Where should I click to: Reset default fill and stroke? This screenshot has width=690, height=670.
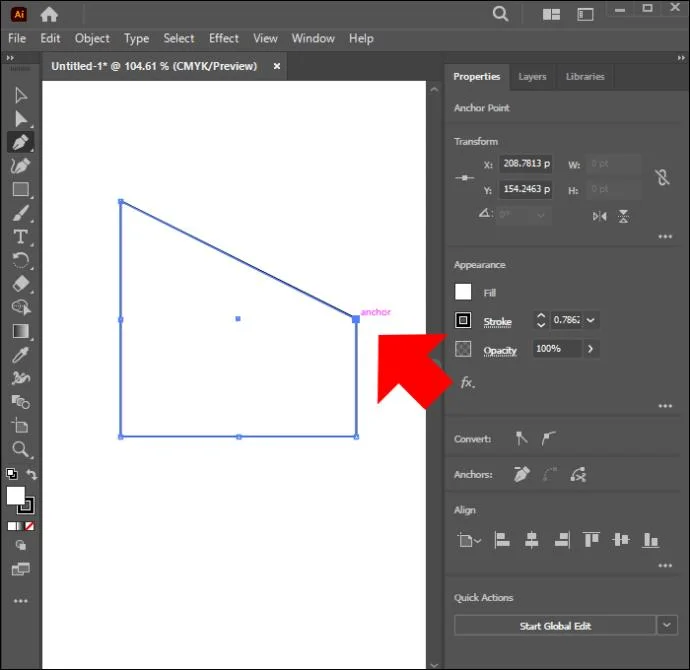[x=12, y=474]
